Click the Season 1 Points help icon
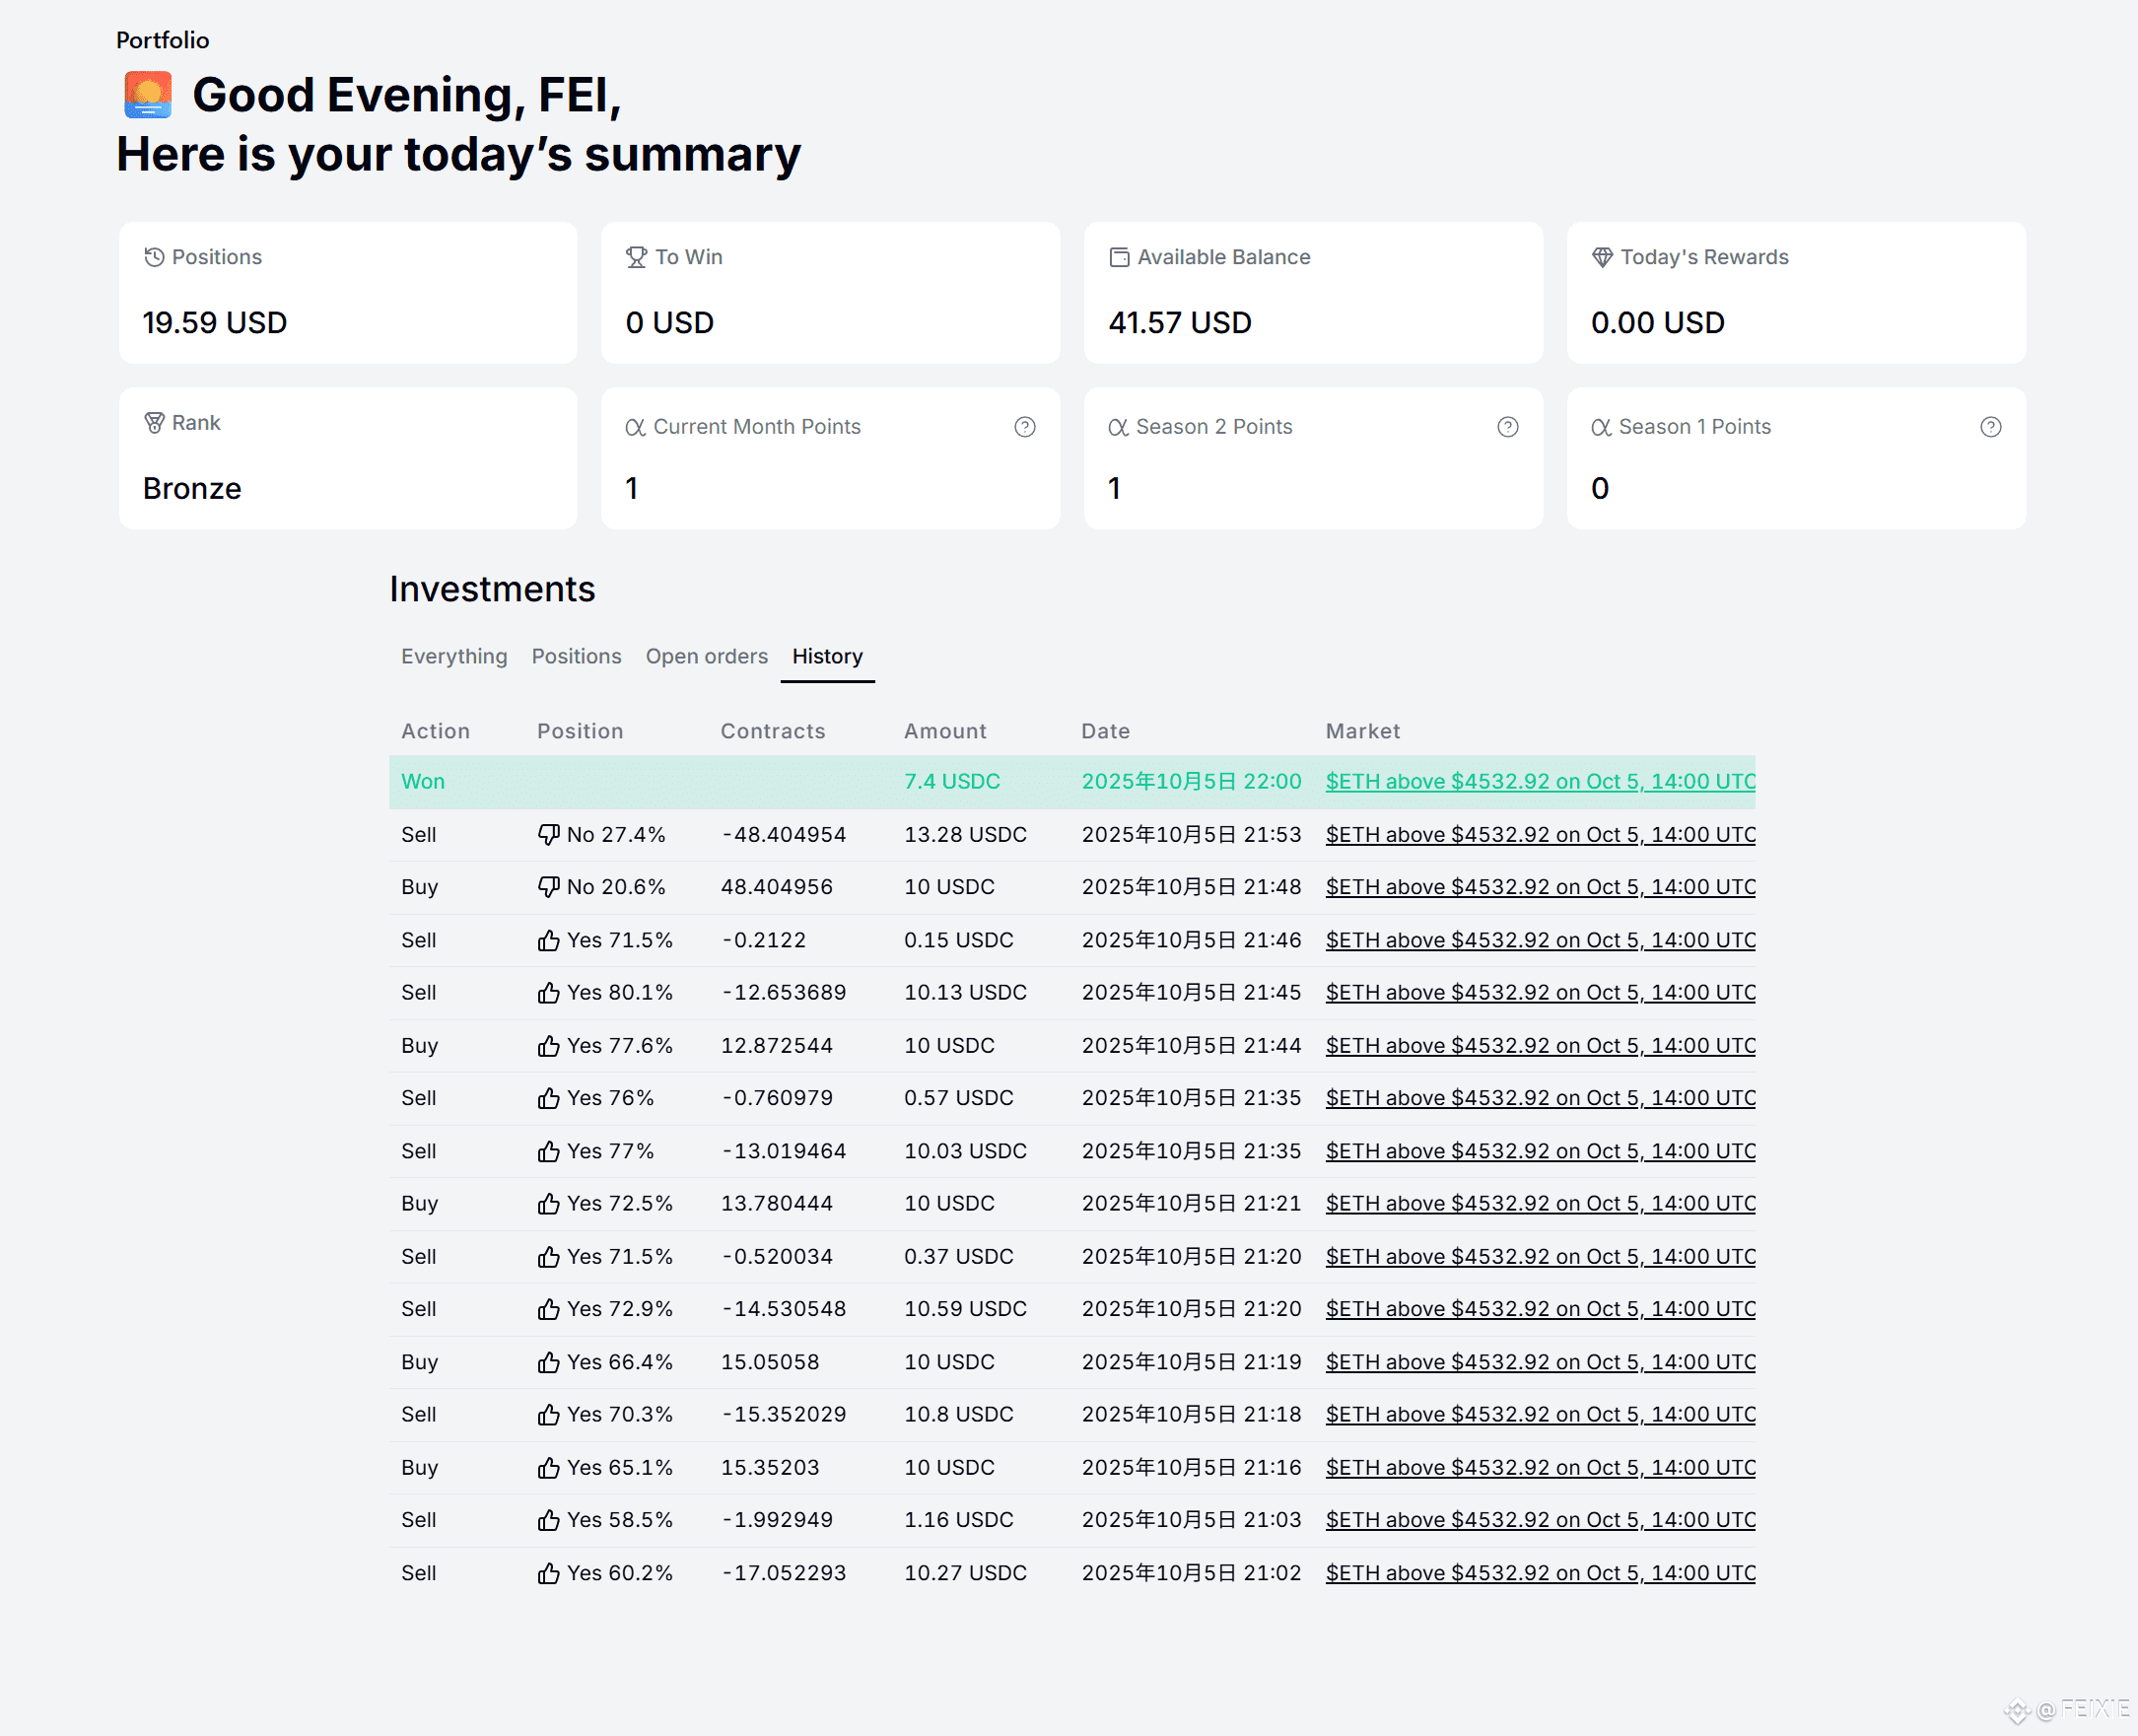The image size is (2138, 1736). click(x=1990, y=427)
